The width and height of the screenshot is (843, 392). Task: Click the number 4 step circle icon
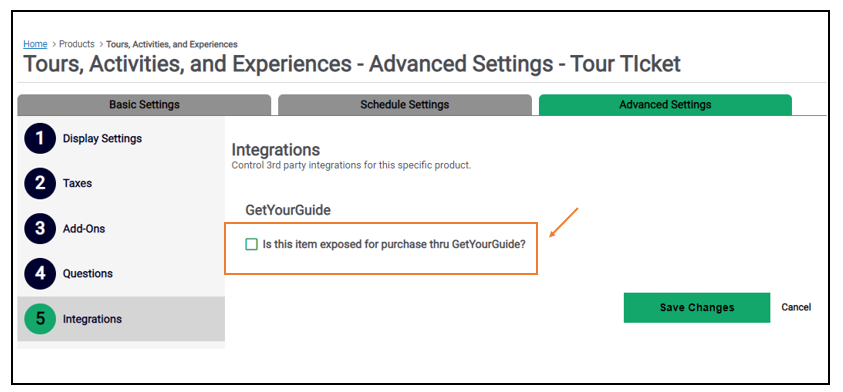(x=40, y=273)
